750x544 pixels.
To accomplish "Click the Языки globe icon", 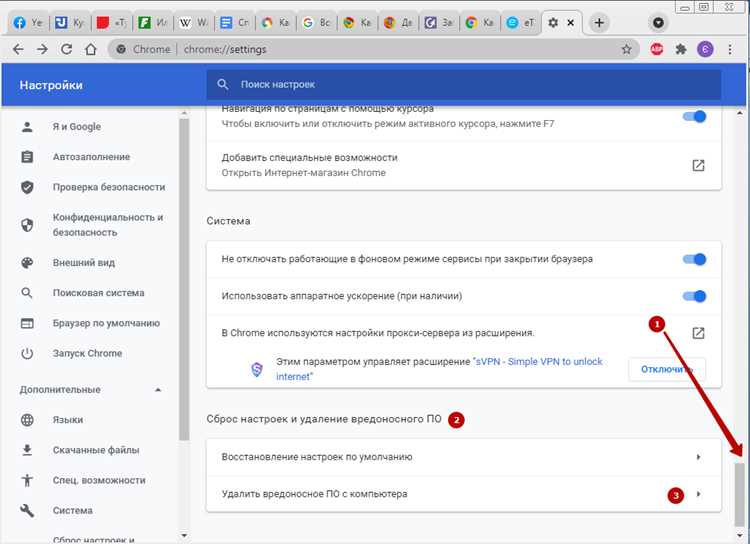I will coord(27,420).
